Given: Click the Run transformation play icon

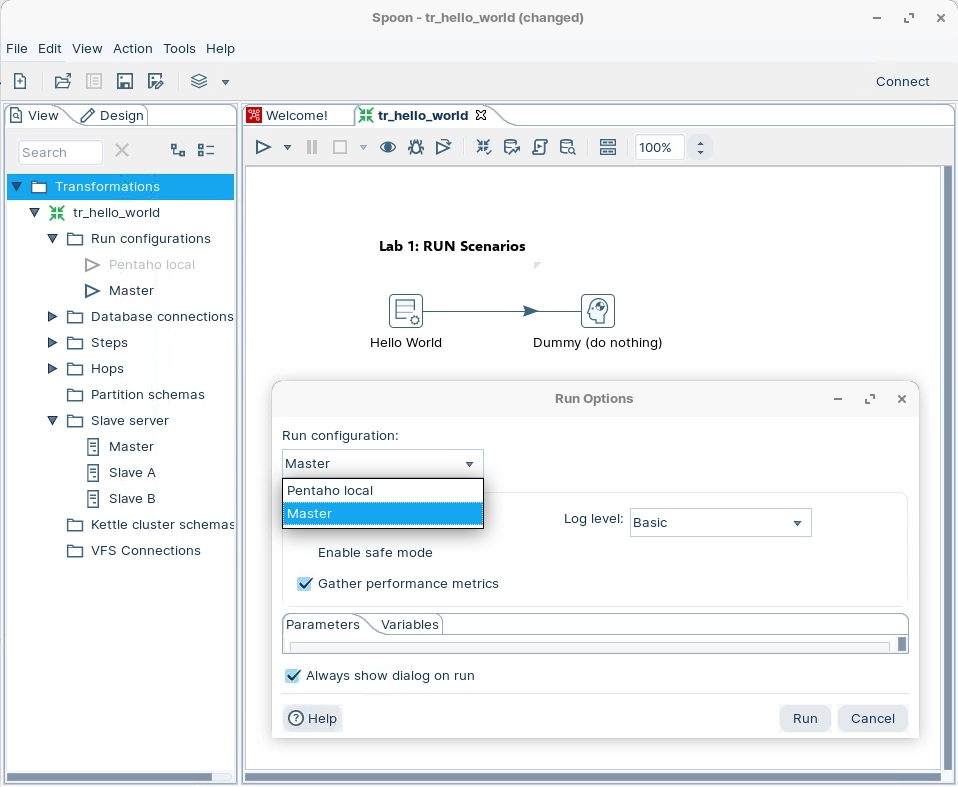Looking at the screenshot, I should coord(263,147).
